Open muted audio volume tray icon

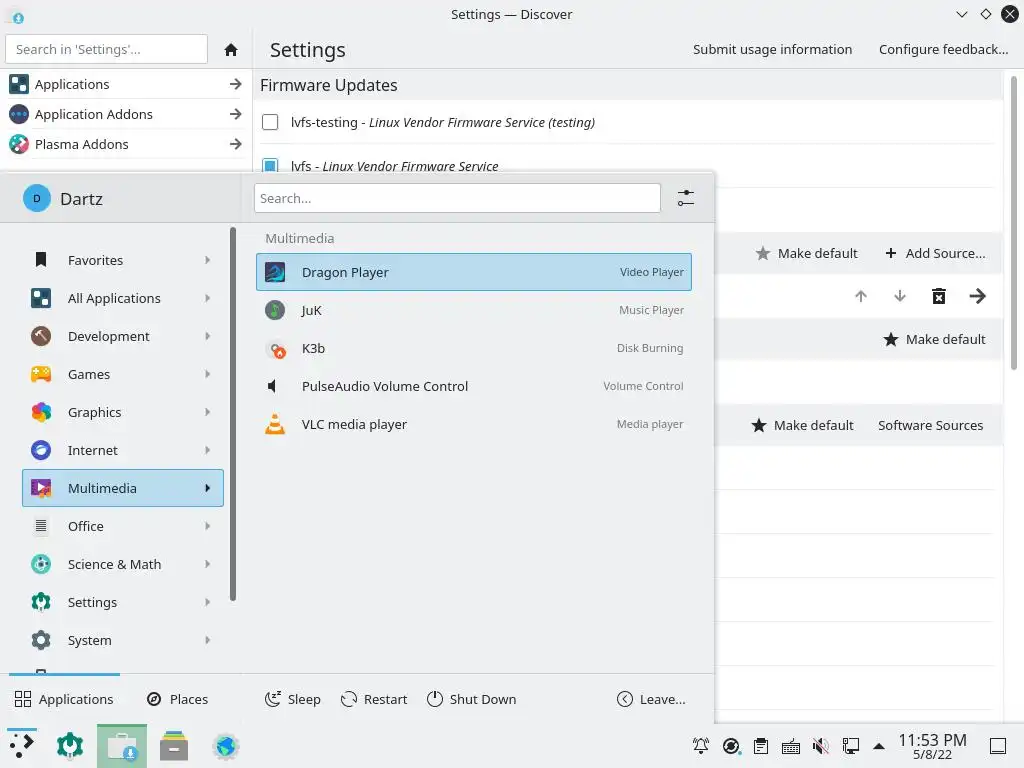click(820, 746)
